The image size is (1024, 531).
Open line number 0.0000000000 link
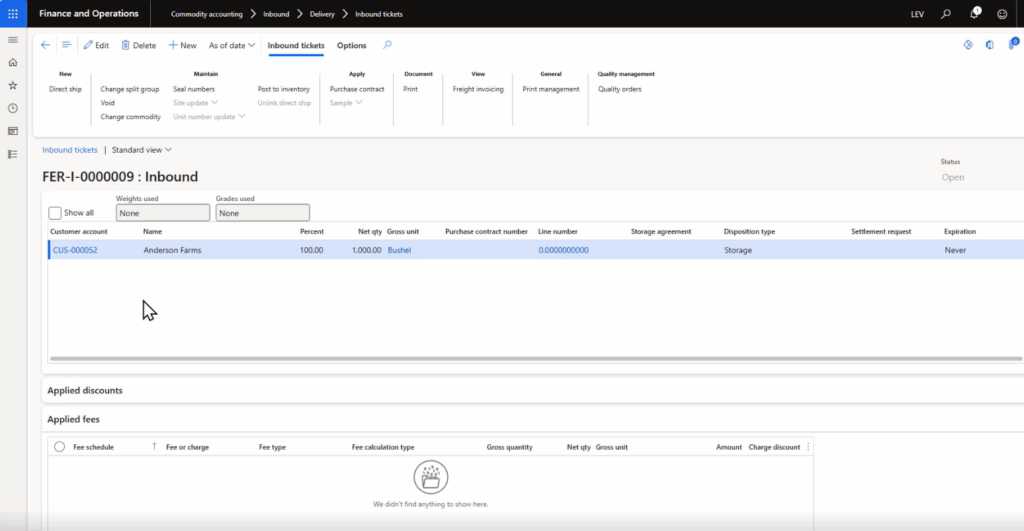563,250
